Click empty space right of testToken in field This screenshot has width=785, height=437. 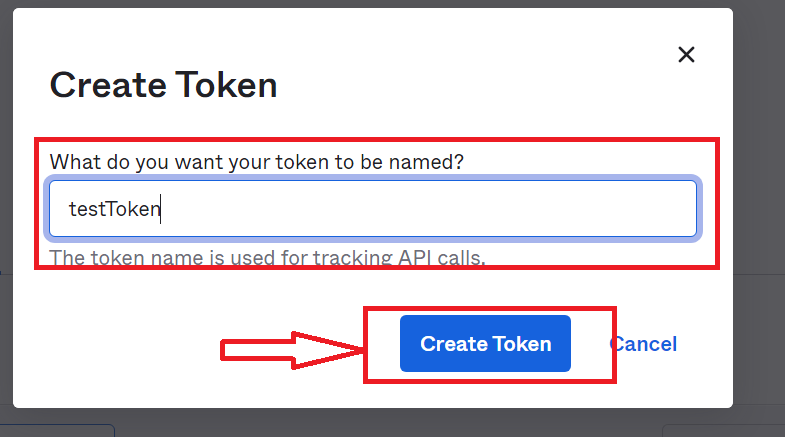tap(450, 209)
